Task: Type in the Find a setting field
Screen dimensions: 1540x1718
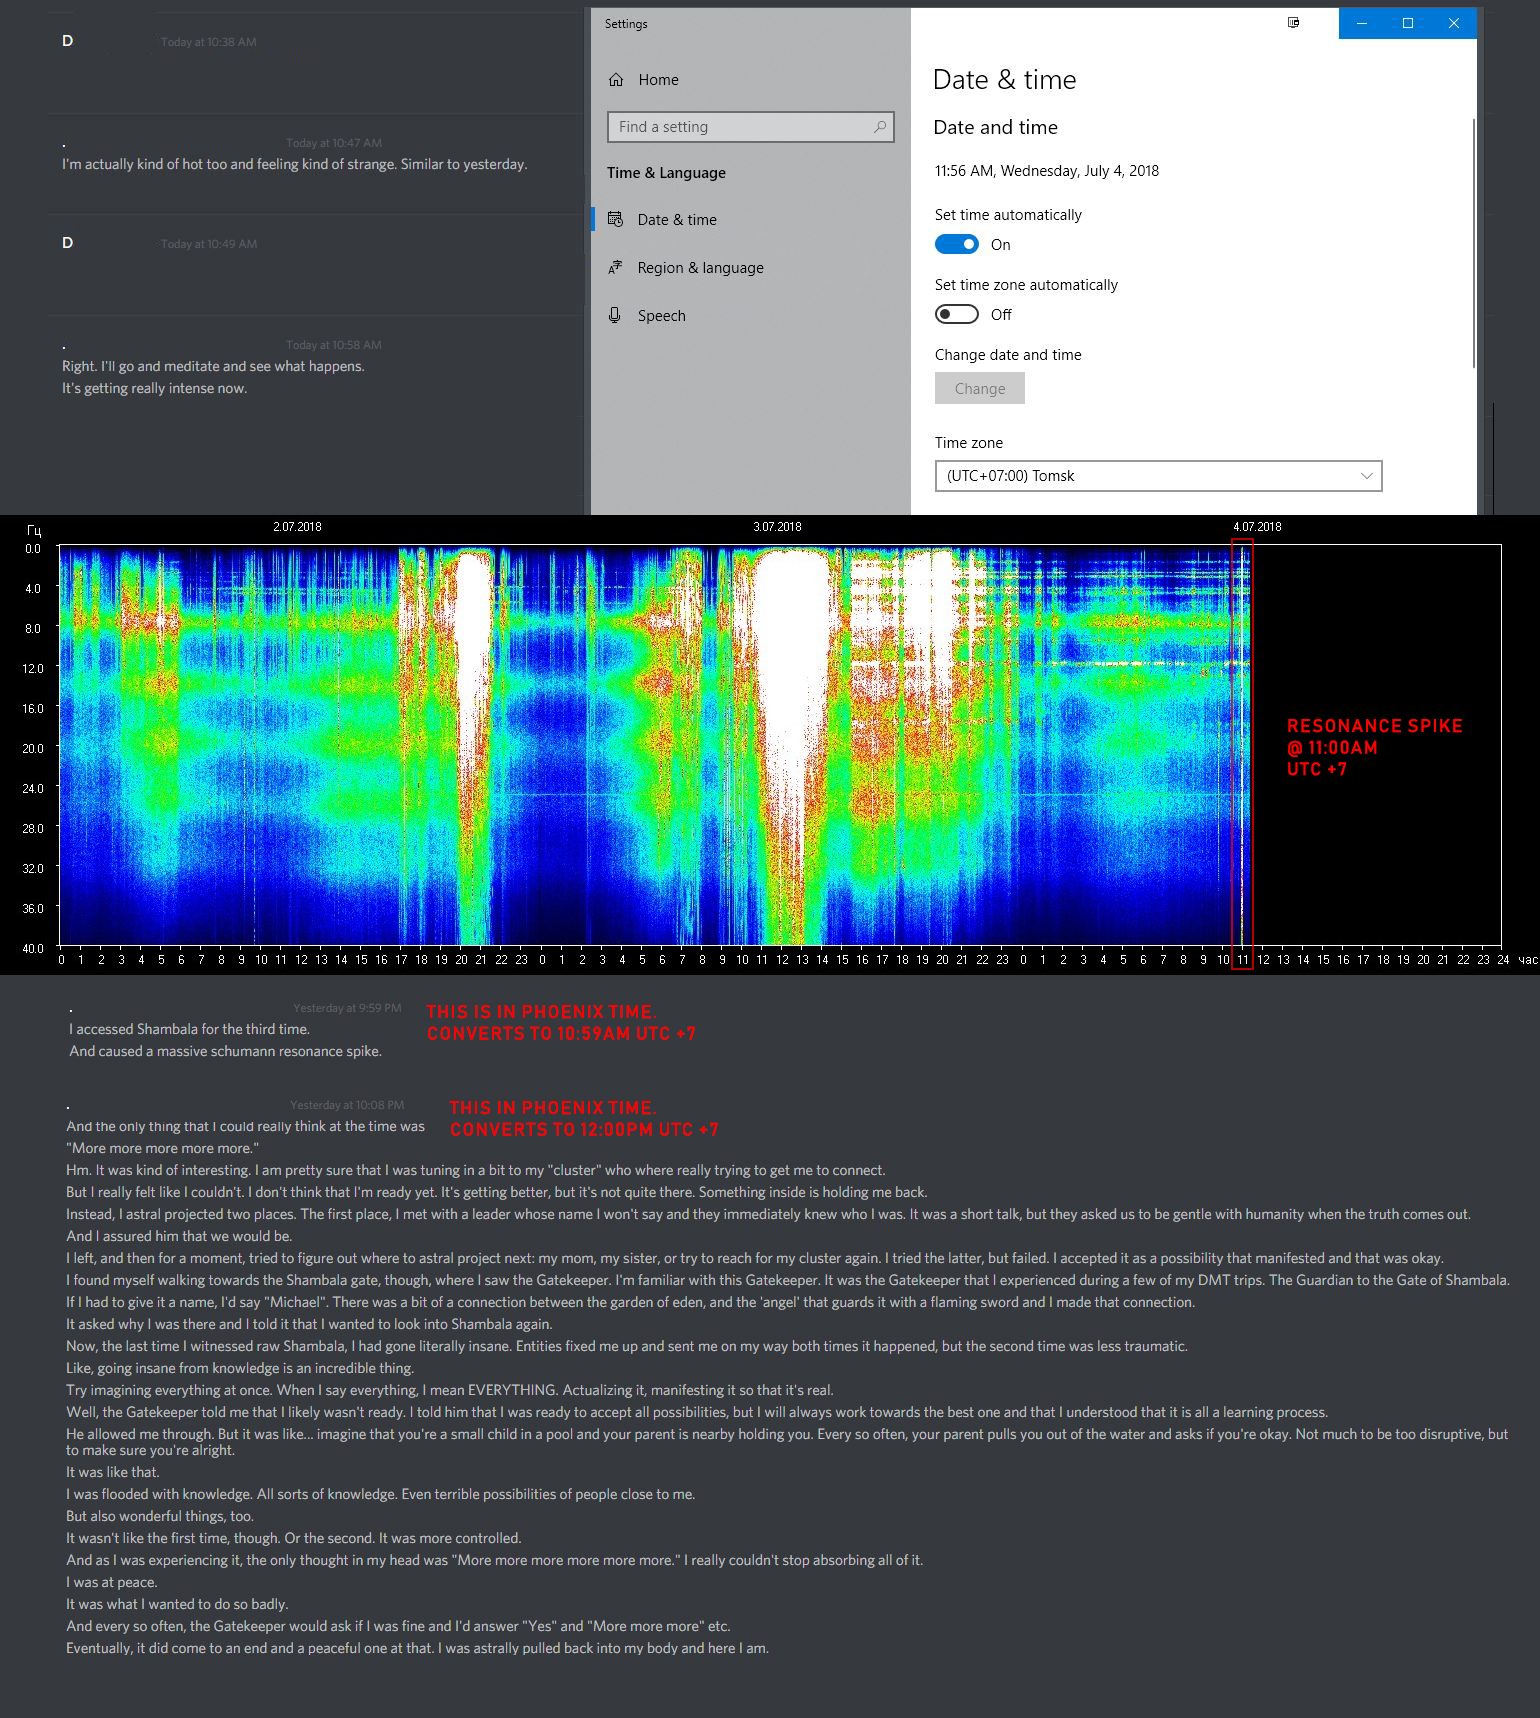Action: pyautogui.click(x=750, y=127)
